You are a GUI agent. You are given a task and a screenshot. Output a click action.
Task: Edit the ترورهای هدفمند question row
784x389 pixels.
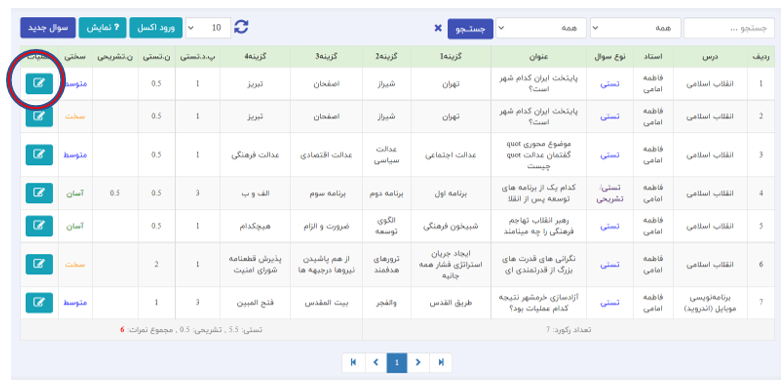[39, 264]
